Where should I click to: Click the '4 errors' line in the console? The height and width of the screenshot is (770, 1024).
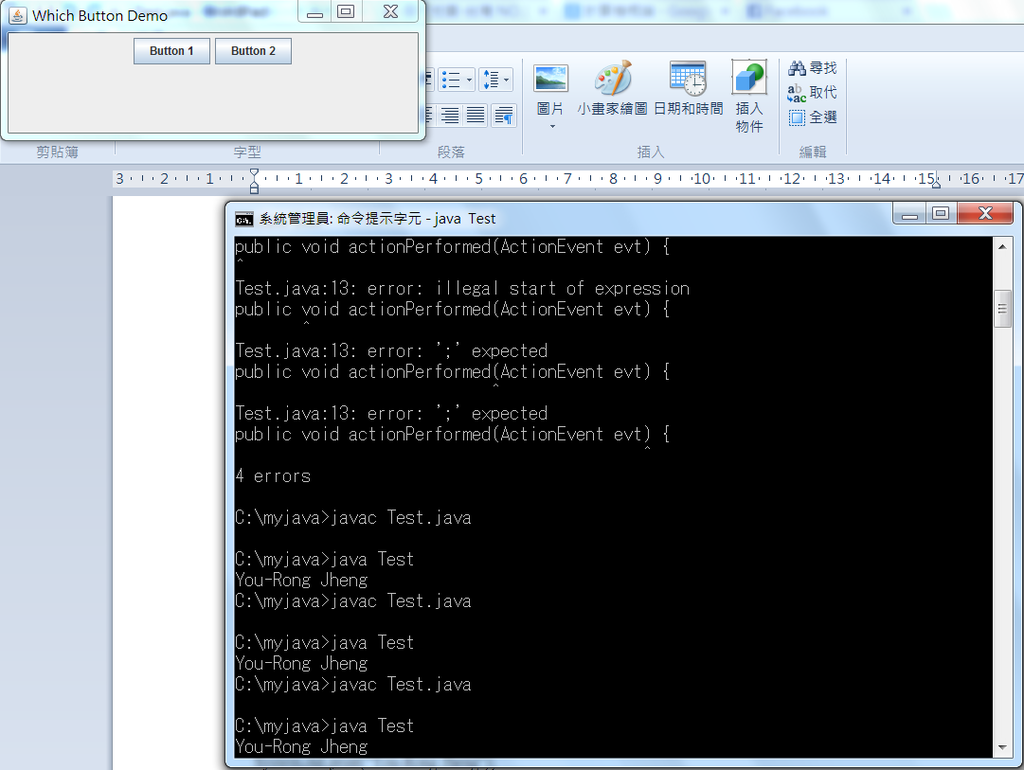(273, 476)
